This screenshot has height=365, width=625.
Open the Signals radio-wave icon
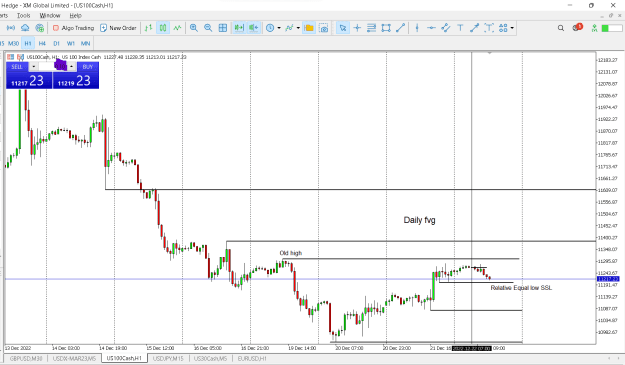point(11,28)
